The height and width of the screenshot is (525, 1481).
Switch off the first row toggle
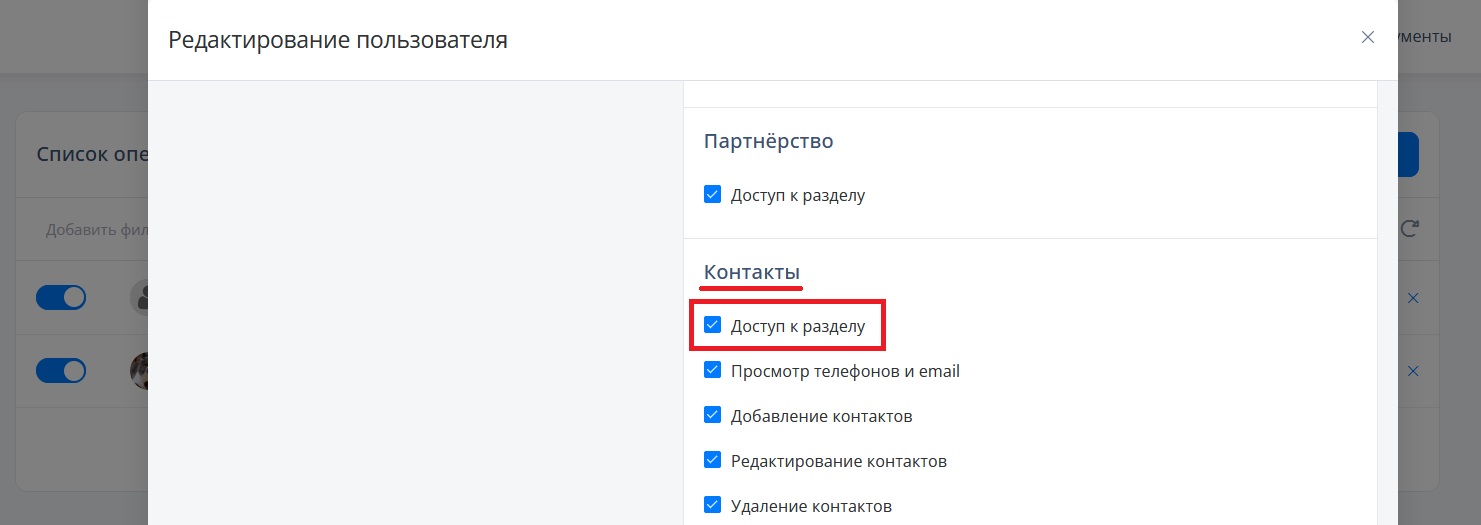coord(61,298)
